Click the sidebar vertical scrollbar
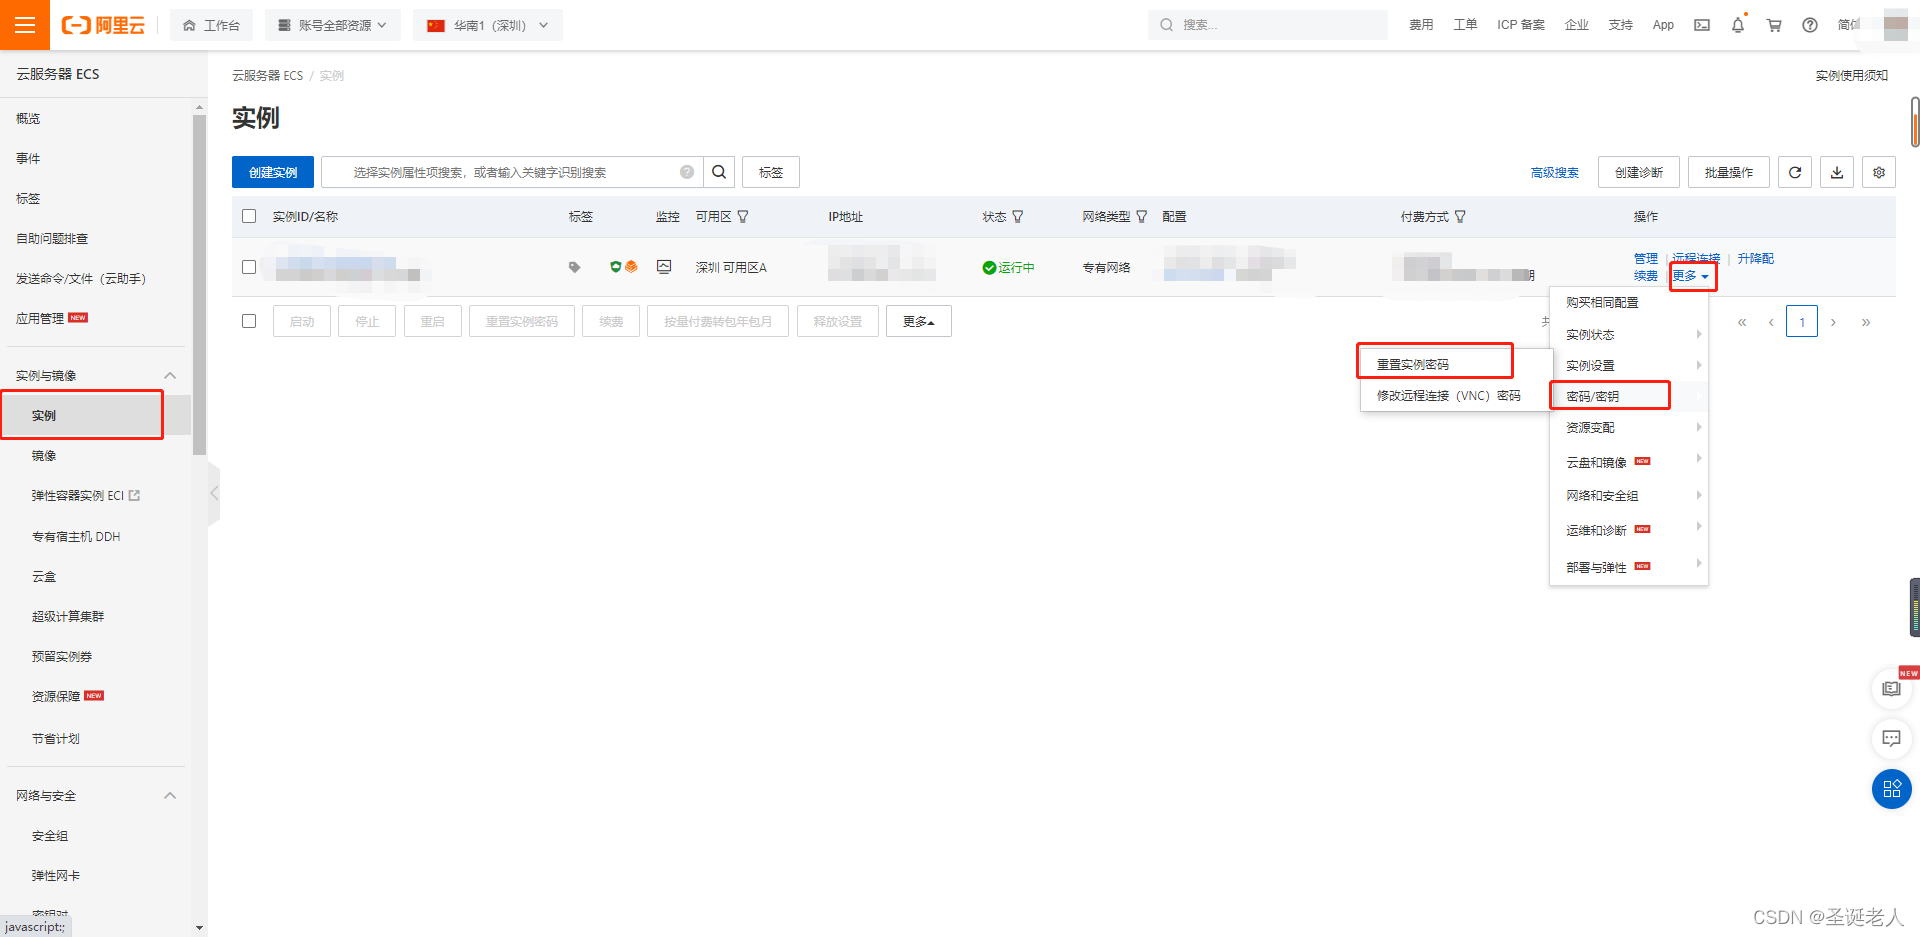Viewport: 1920px width, 937px height. [199, 285]
